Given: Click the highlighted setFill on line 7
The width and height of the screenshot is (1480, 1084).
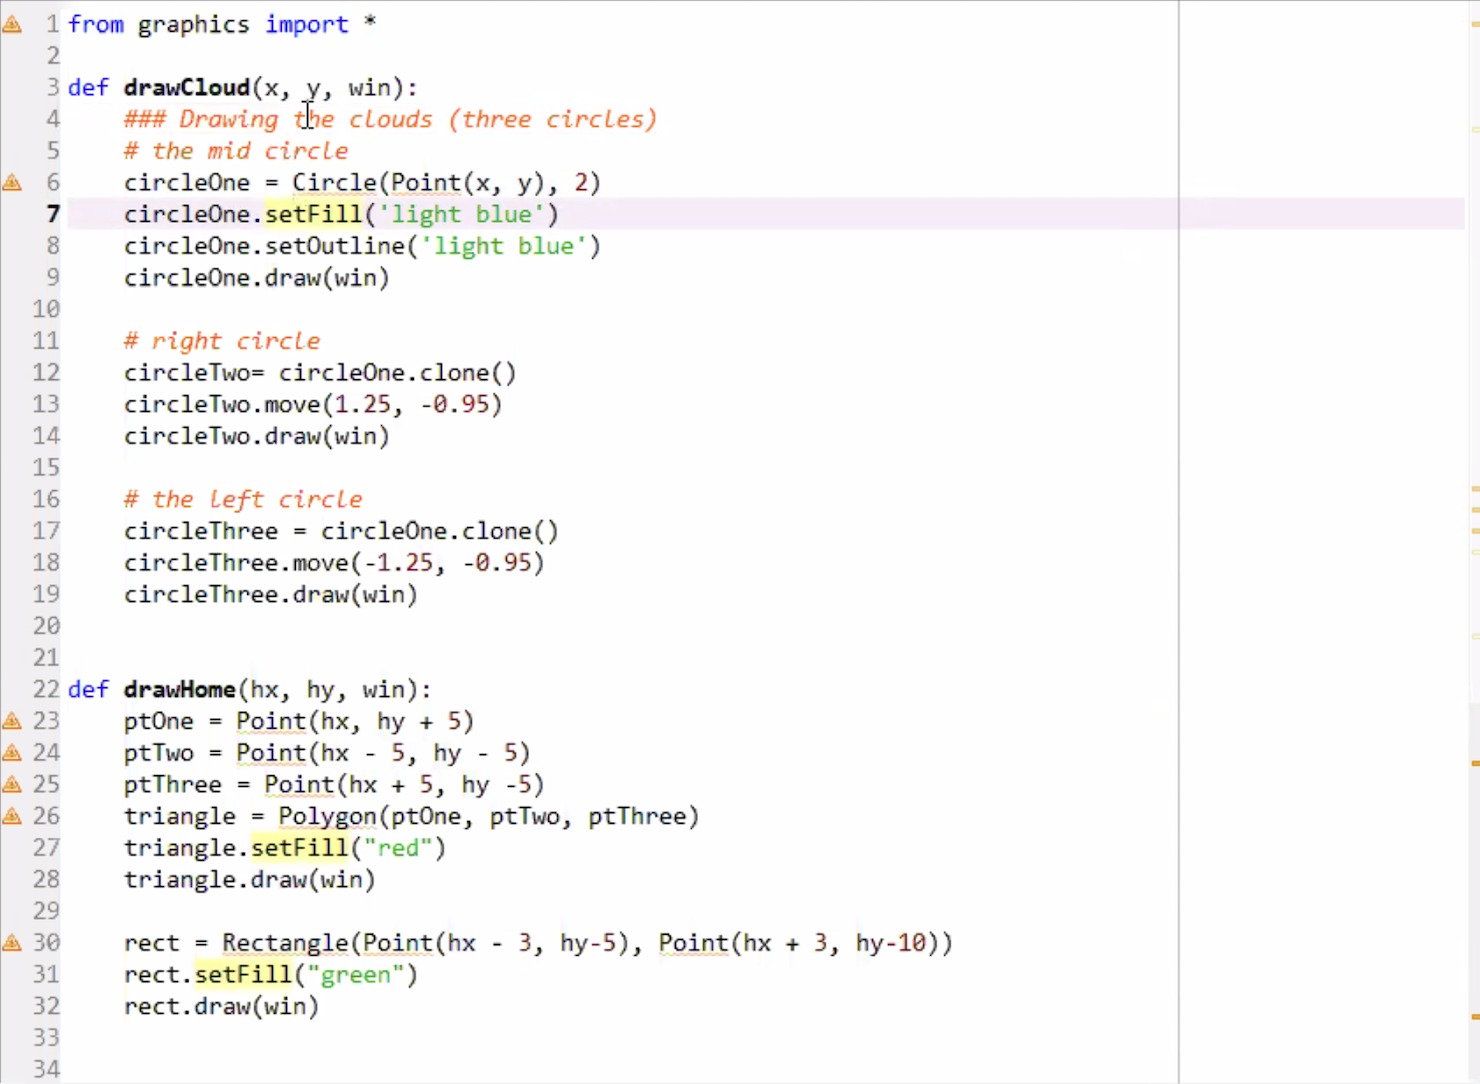Looking at the screenshot, I should pos(314,214).
